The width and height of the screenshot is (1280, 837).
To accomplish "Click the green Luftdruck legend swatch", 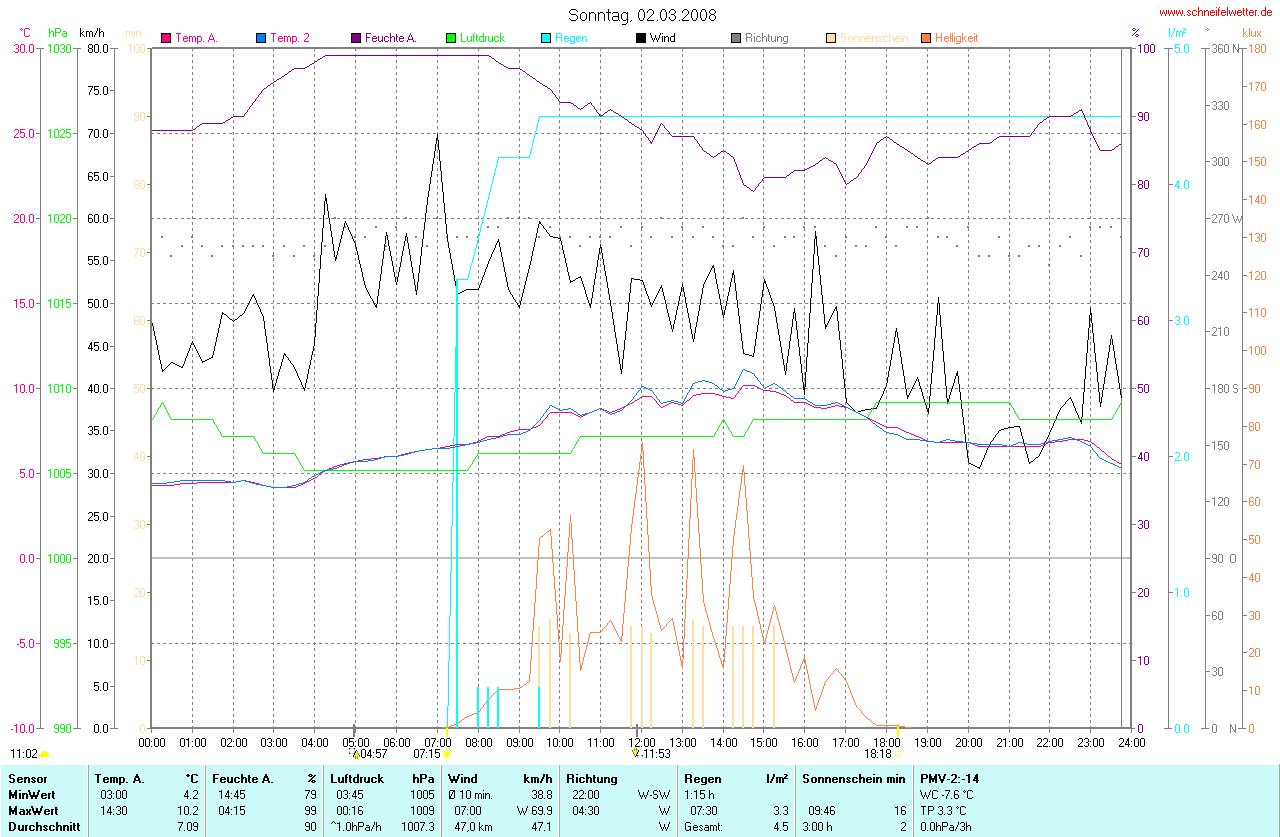I will [451, 38].
